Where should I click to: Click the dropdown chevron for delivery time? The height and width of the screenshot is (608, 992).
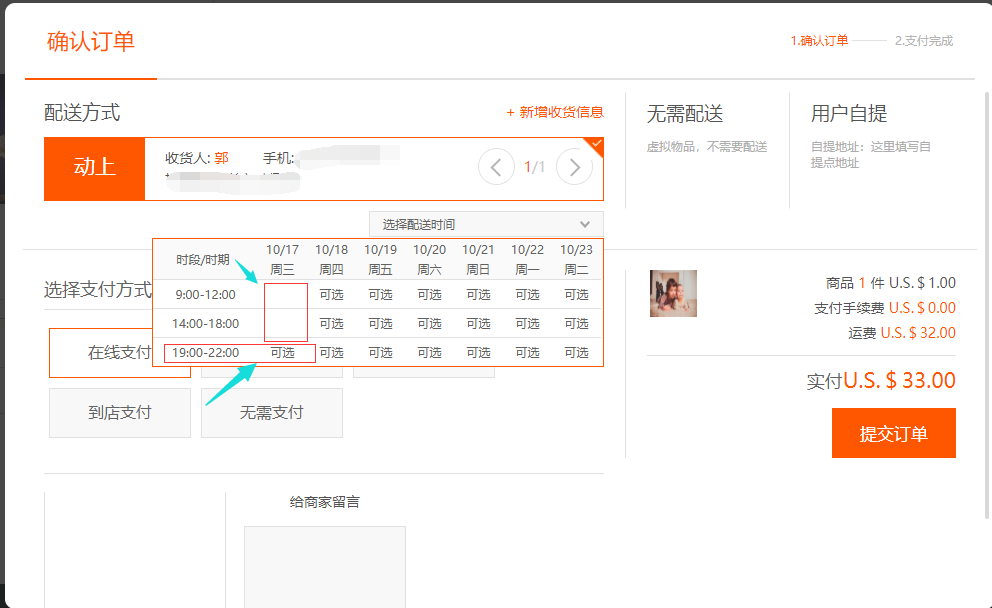click(x=585, y=225)
